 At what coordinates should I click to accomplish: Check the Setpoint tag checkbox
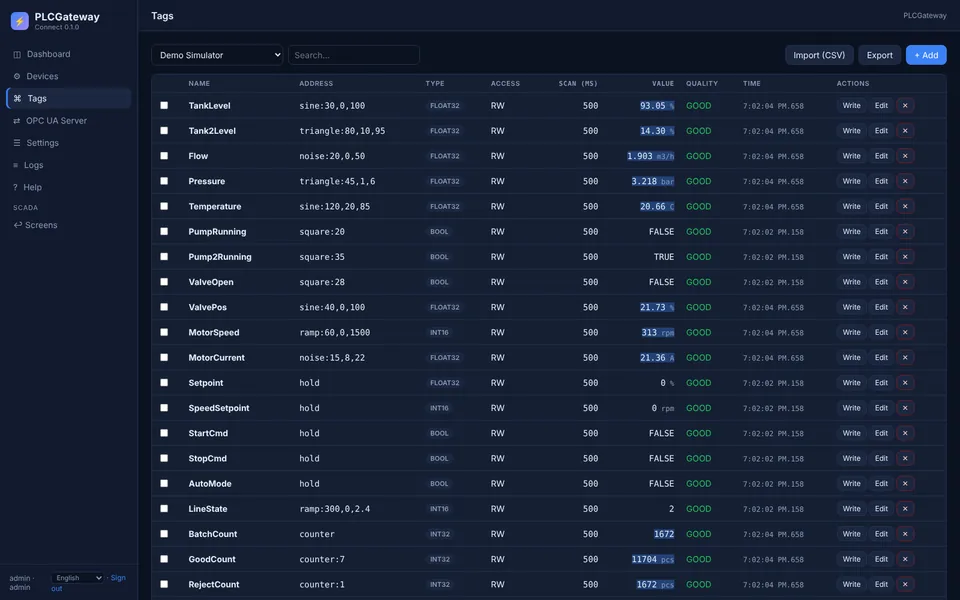point(164,383)
